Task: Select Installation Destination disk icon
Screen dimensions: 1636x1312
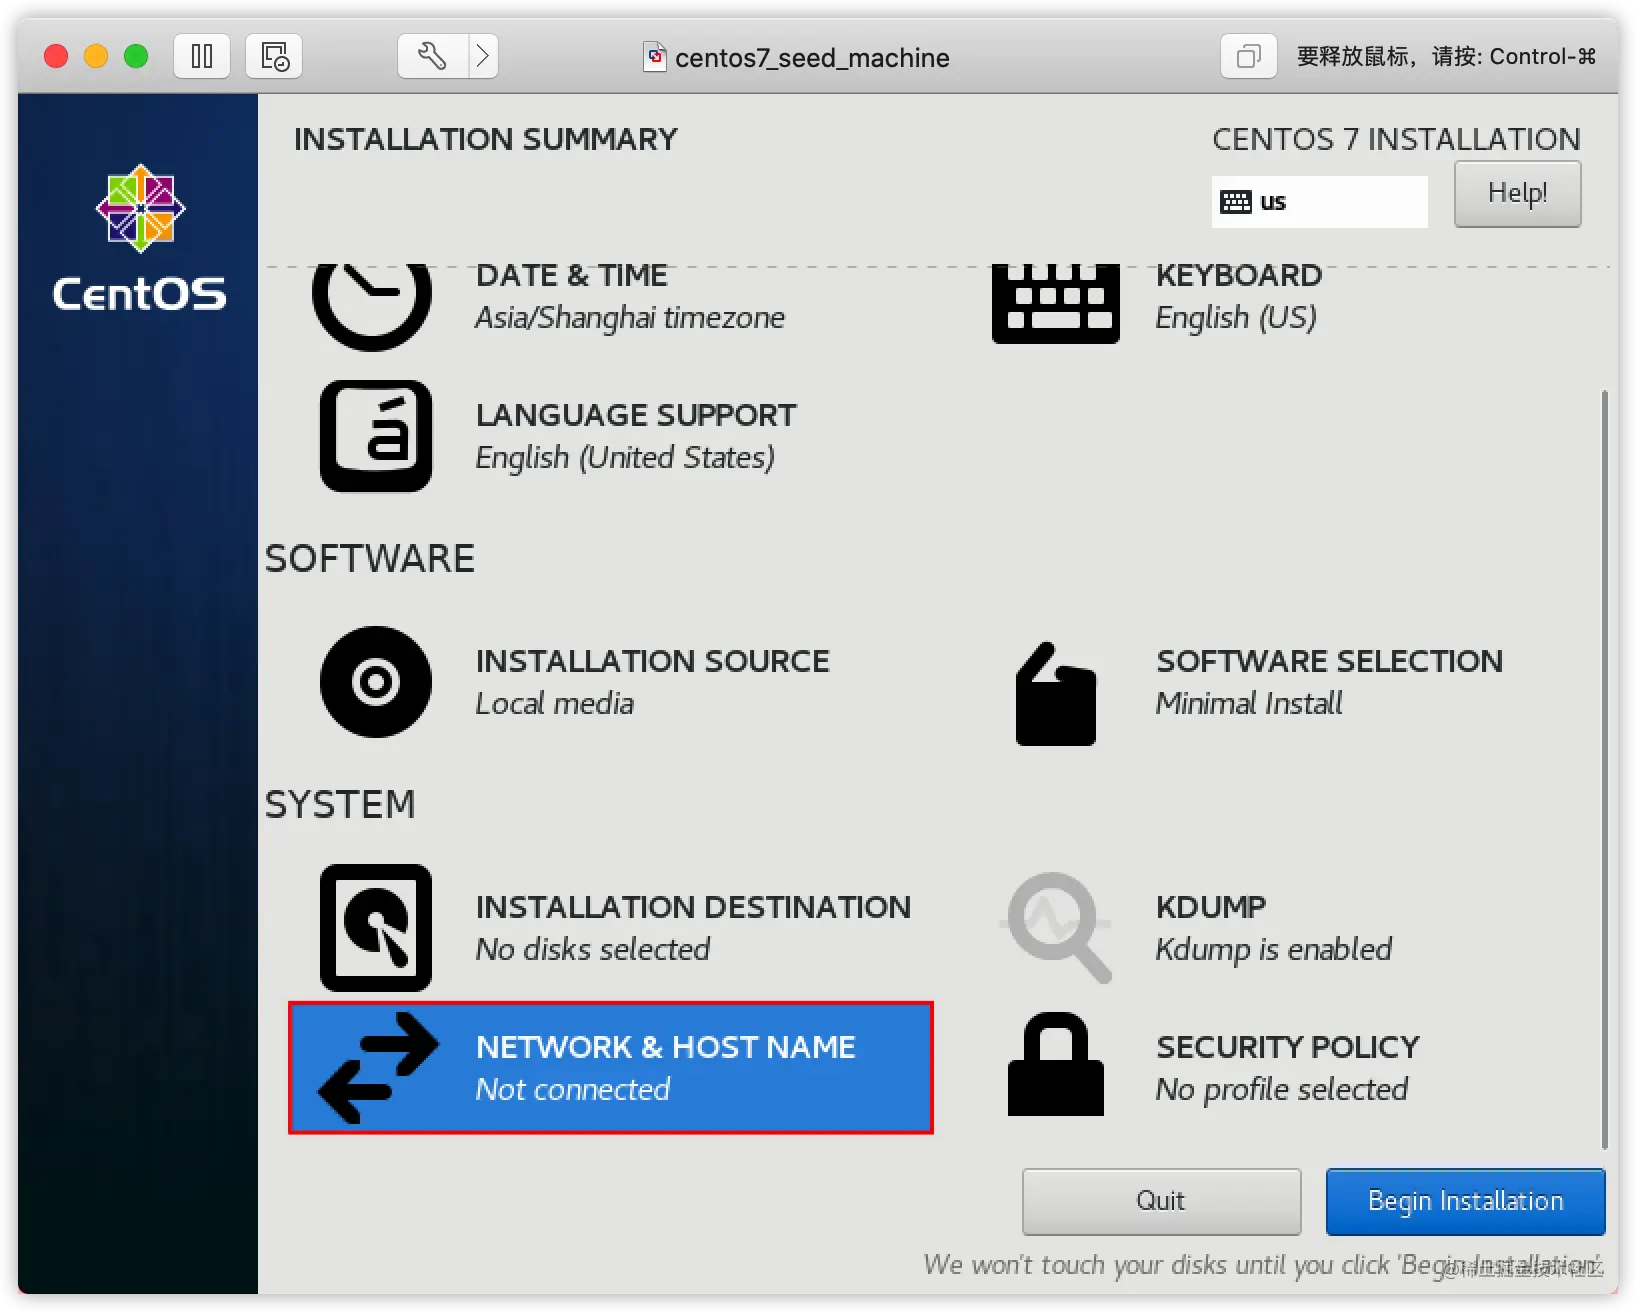Action: coord(376,928)
